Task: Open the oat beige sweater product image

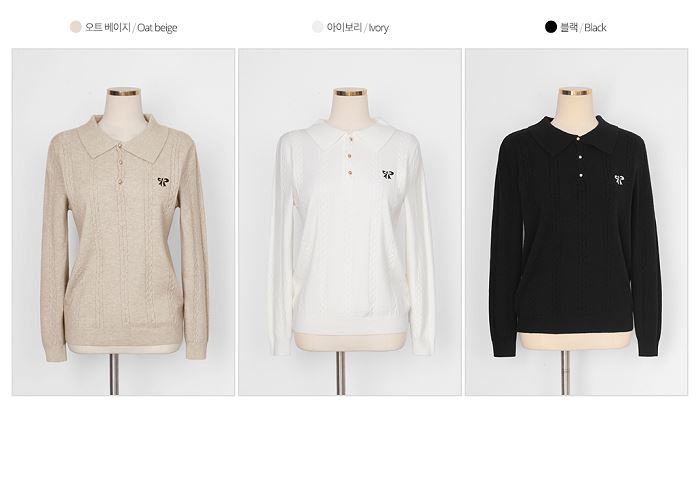Action: (x=123, y=222)
